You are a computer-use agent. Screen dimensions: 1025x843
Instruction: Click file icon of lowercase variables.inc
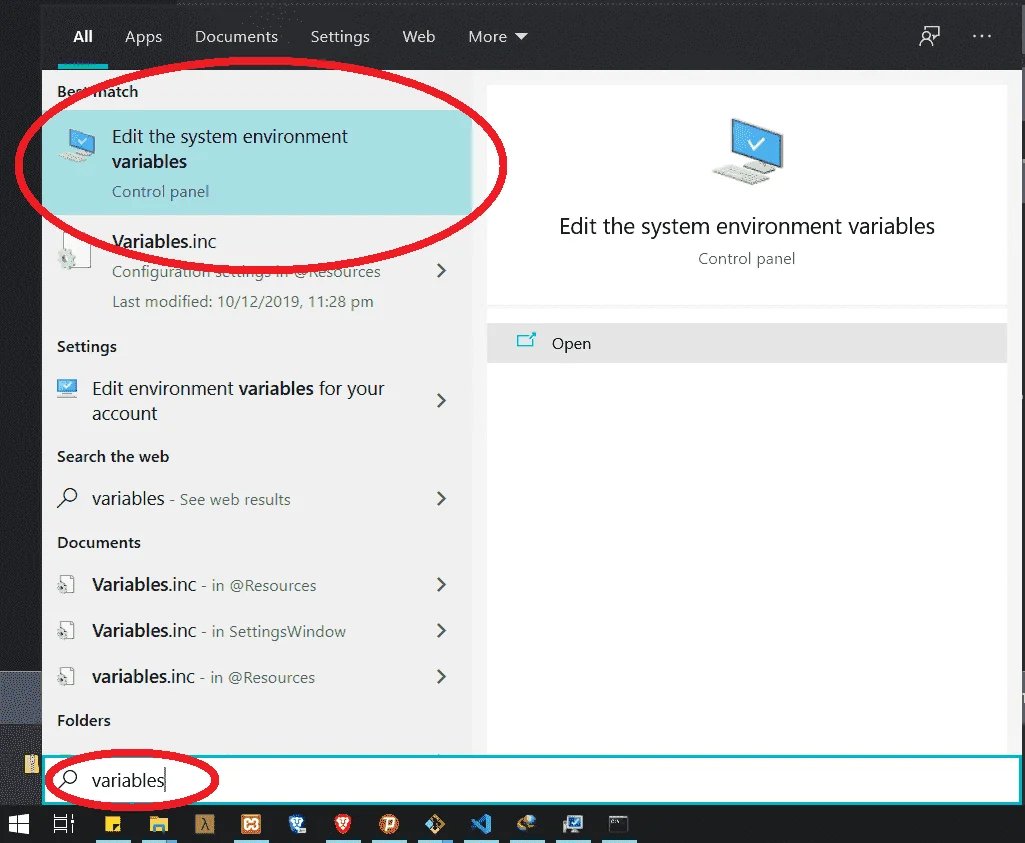coord(66,676)
